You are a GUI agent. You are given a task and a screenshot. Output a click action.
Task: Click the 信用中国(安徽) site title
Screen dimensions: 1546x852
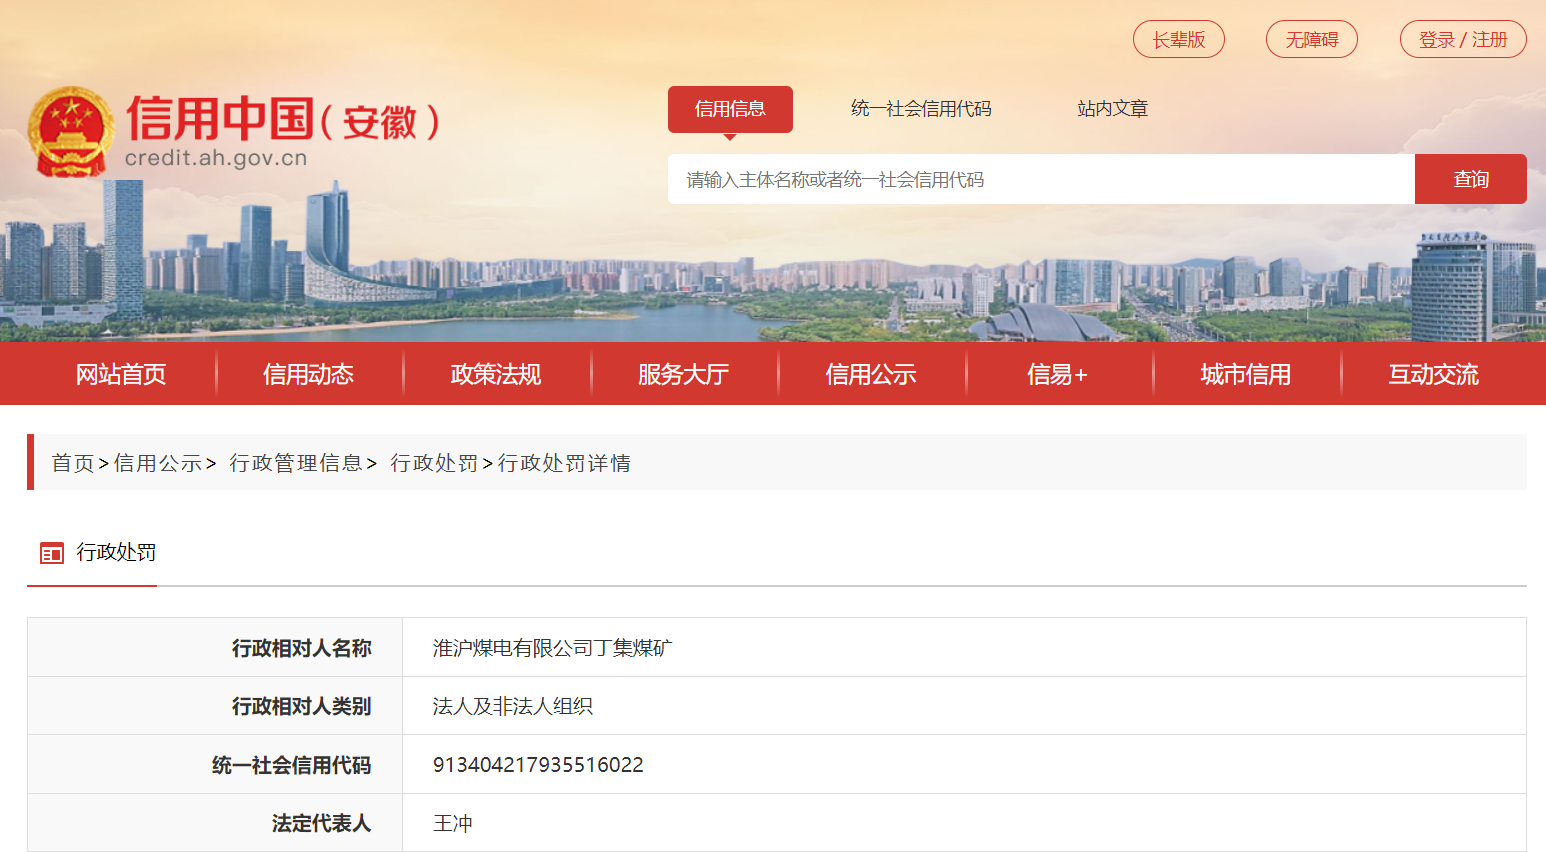[x=282, y=120]
